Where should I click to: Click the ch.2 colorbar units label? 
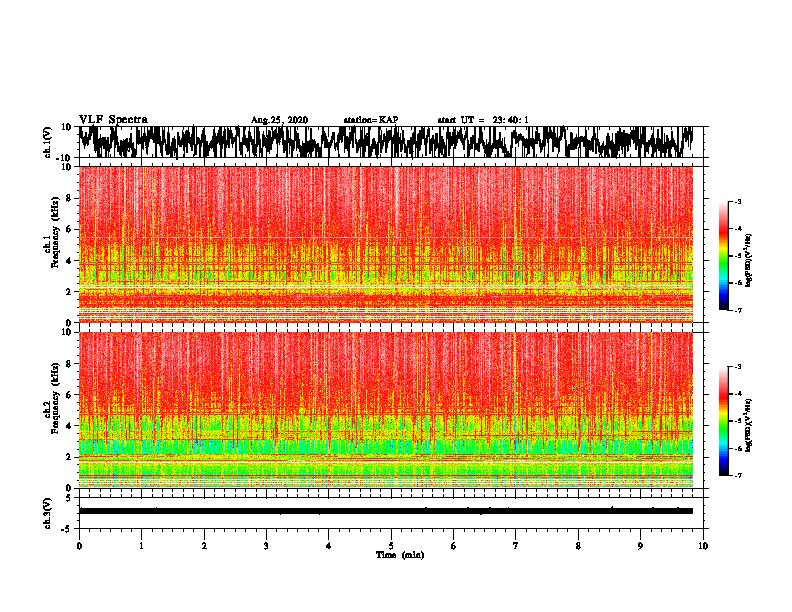coord(749,425)
